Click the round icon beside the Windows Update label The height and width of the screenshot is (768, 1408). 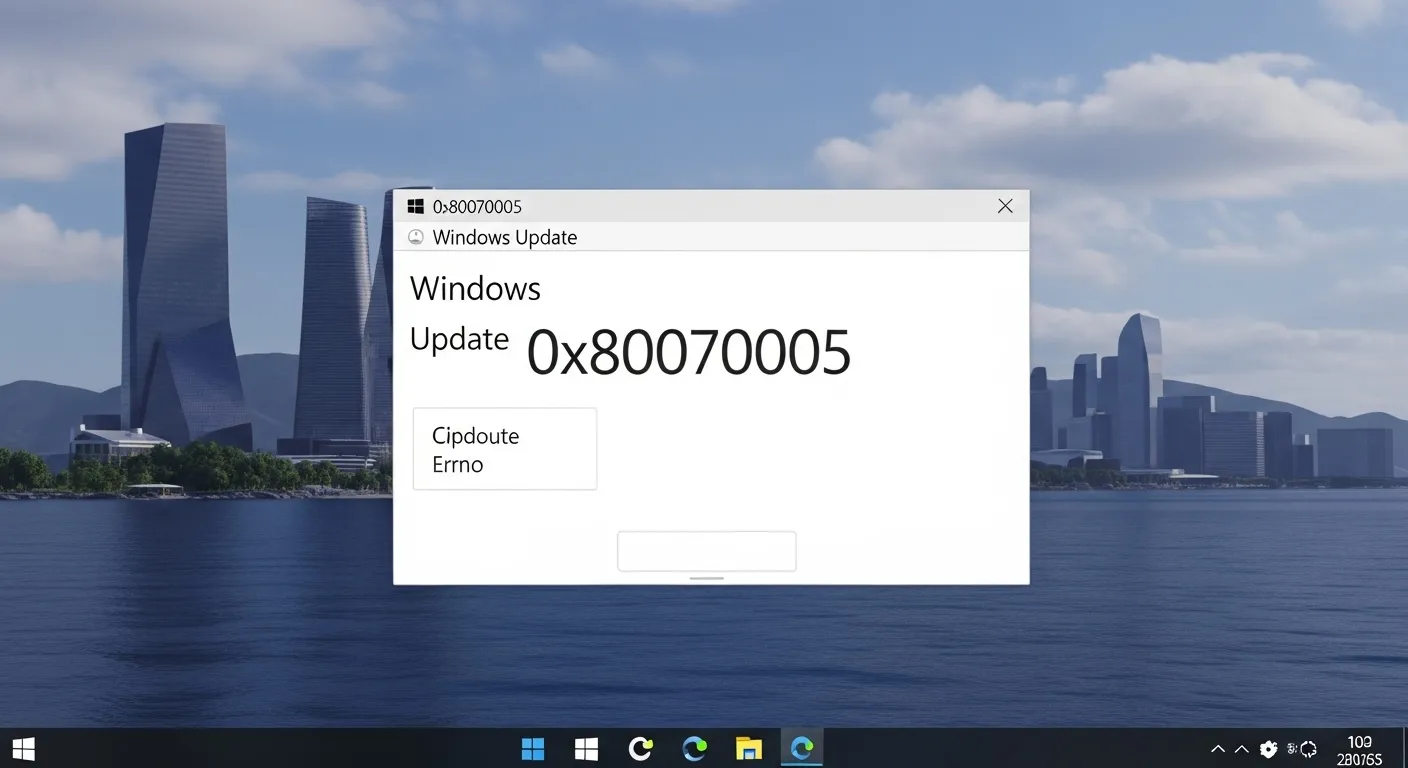(x=416, y=237)
